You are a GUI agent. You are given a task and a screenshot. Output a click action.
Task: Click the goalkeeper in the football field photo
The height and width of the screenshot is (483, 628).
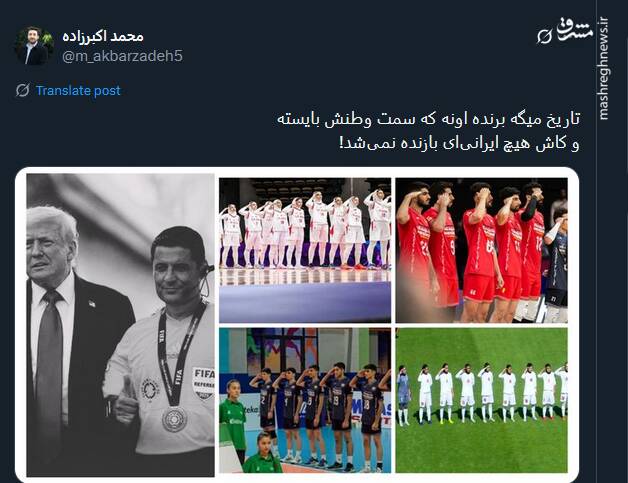pyautogui.click(x=404, y=394)
